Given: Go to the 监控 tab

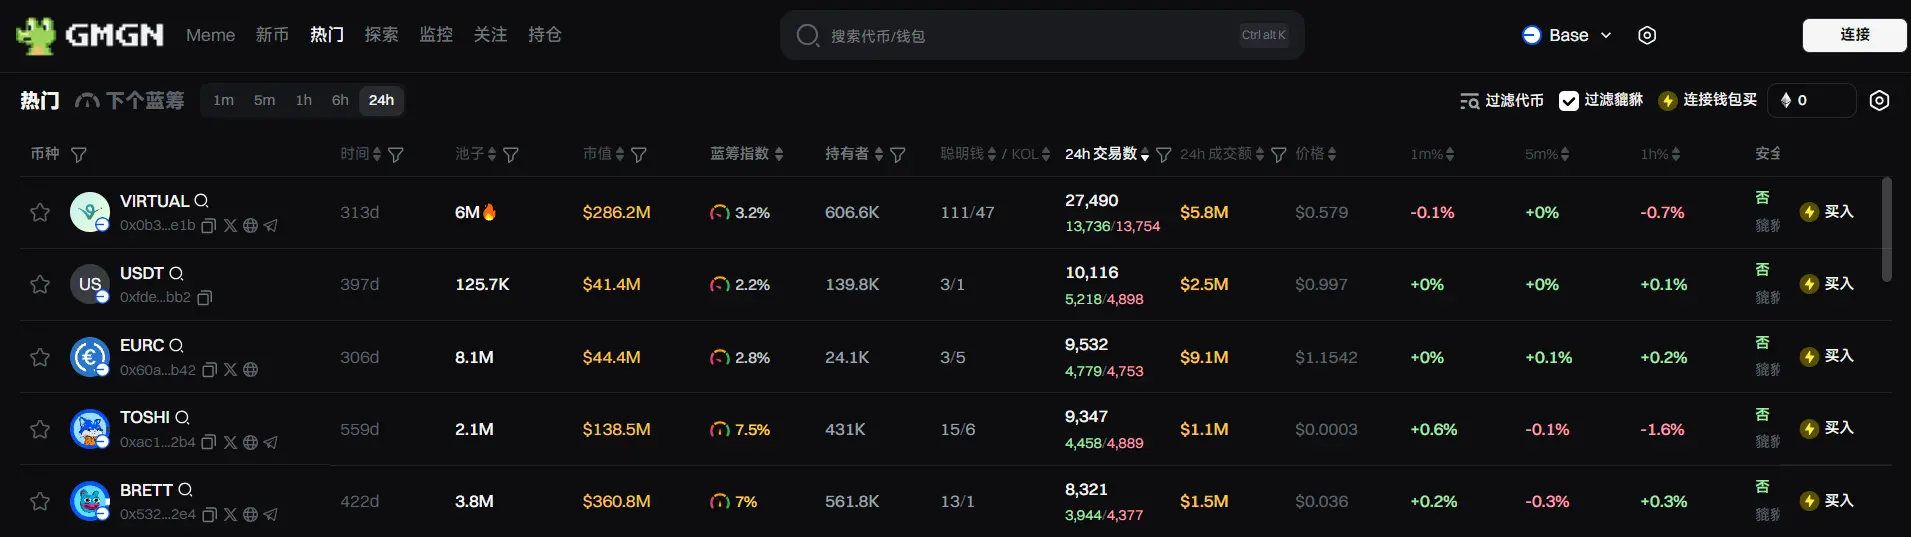Looking at the screenshot, I should click(436, 35).
